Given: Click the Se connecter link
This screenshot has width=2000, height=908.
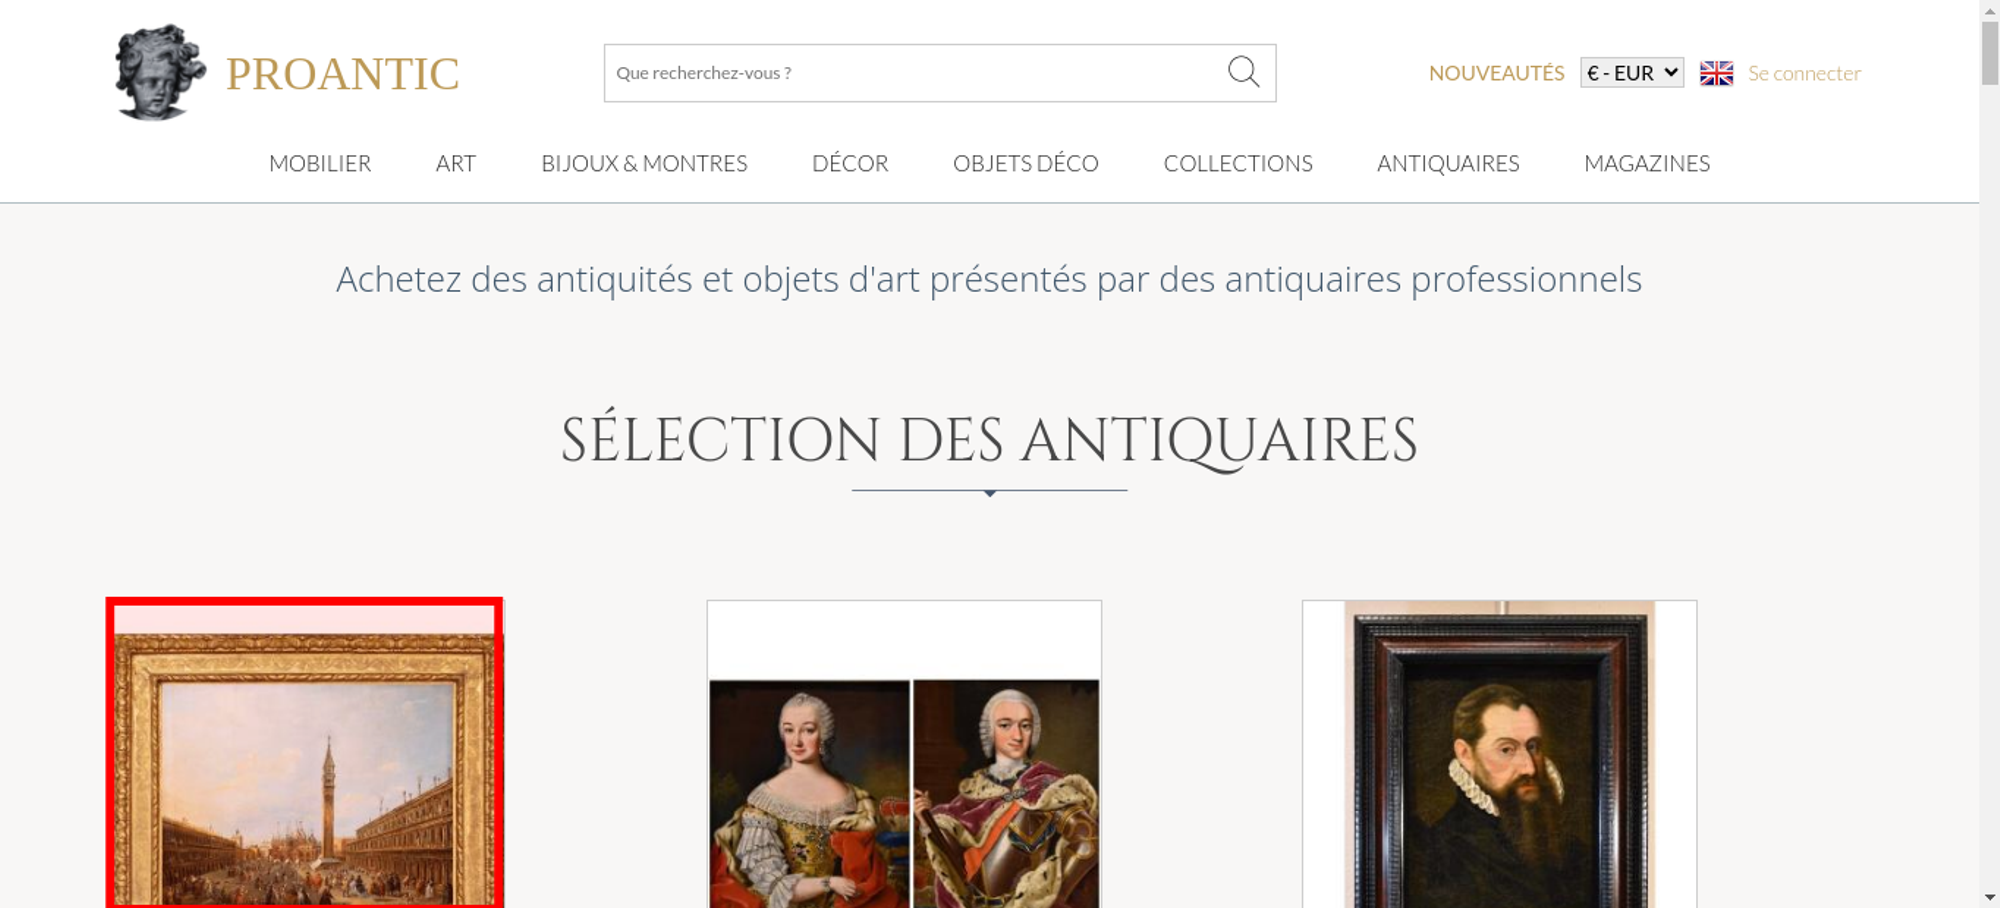Looking at the screenshot, I should click(1804, 73).
